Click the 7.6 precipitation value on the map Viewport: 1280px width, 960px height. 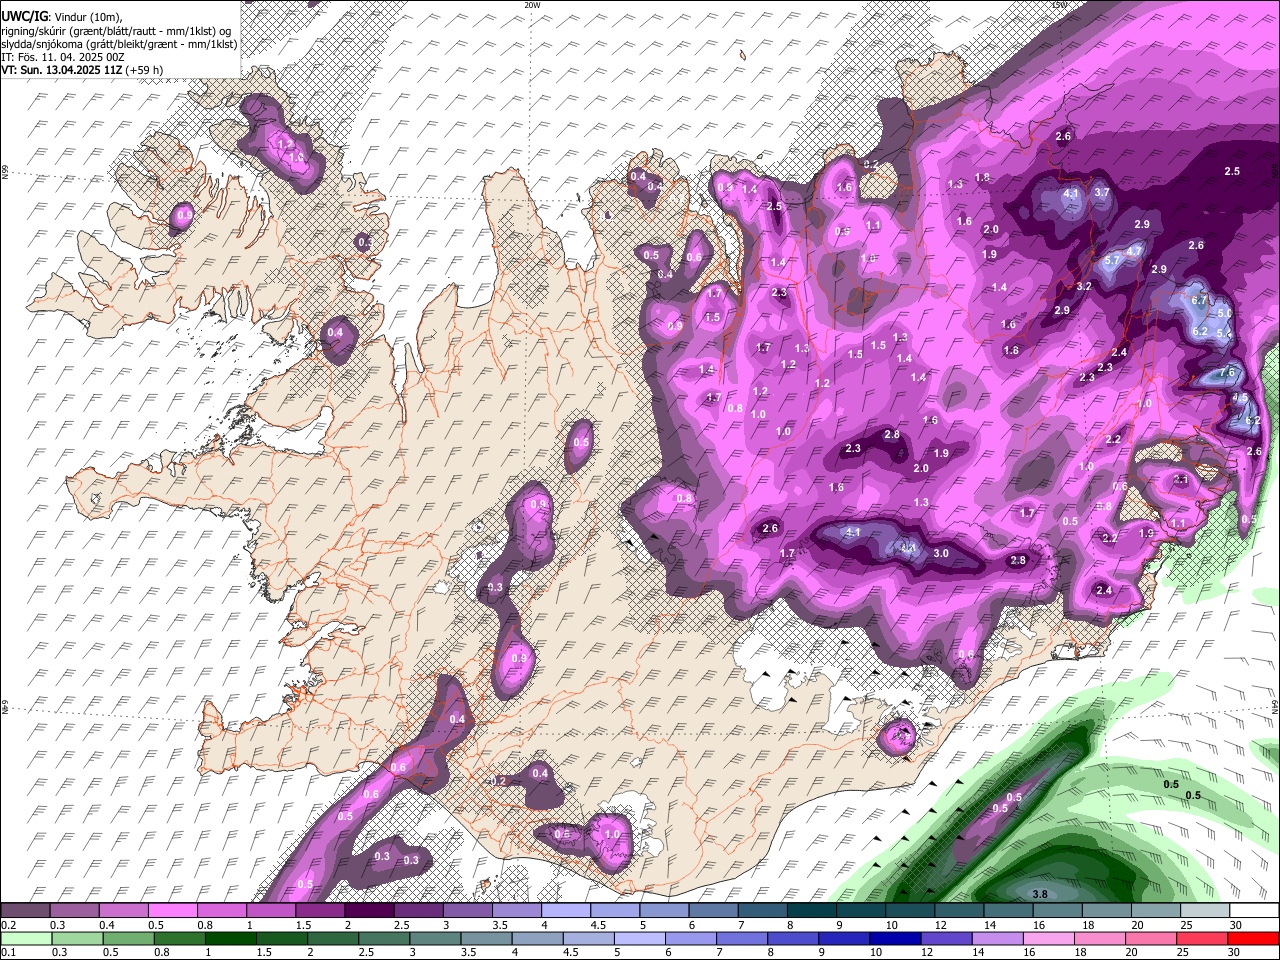1228,373
